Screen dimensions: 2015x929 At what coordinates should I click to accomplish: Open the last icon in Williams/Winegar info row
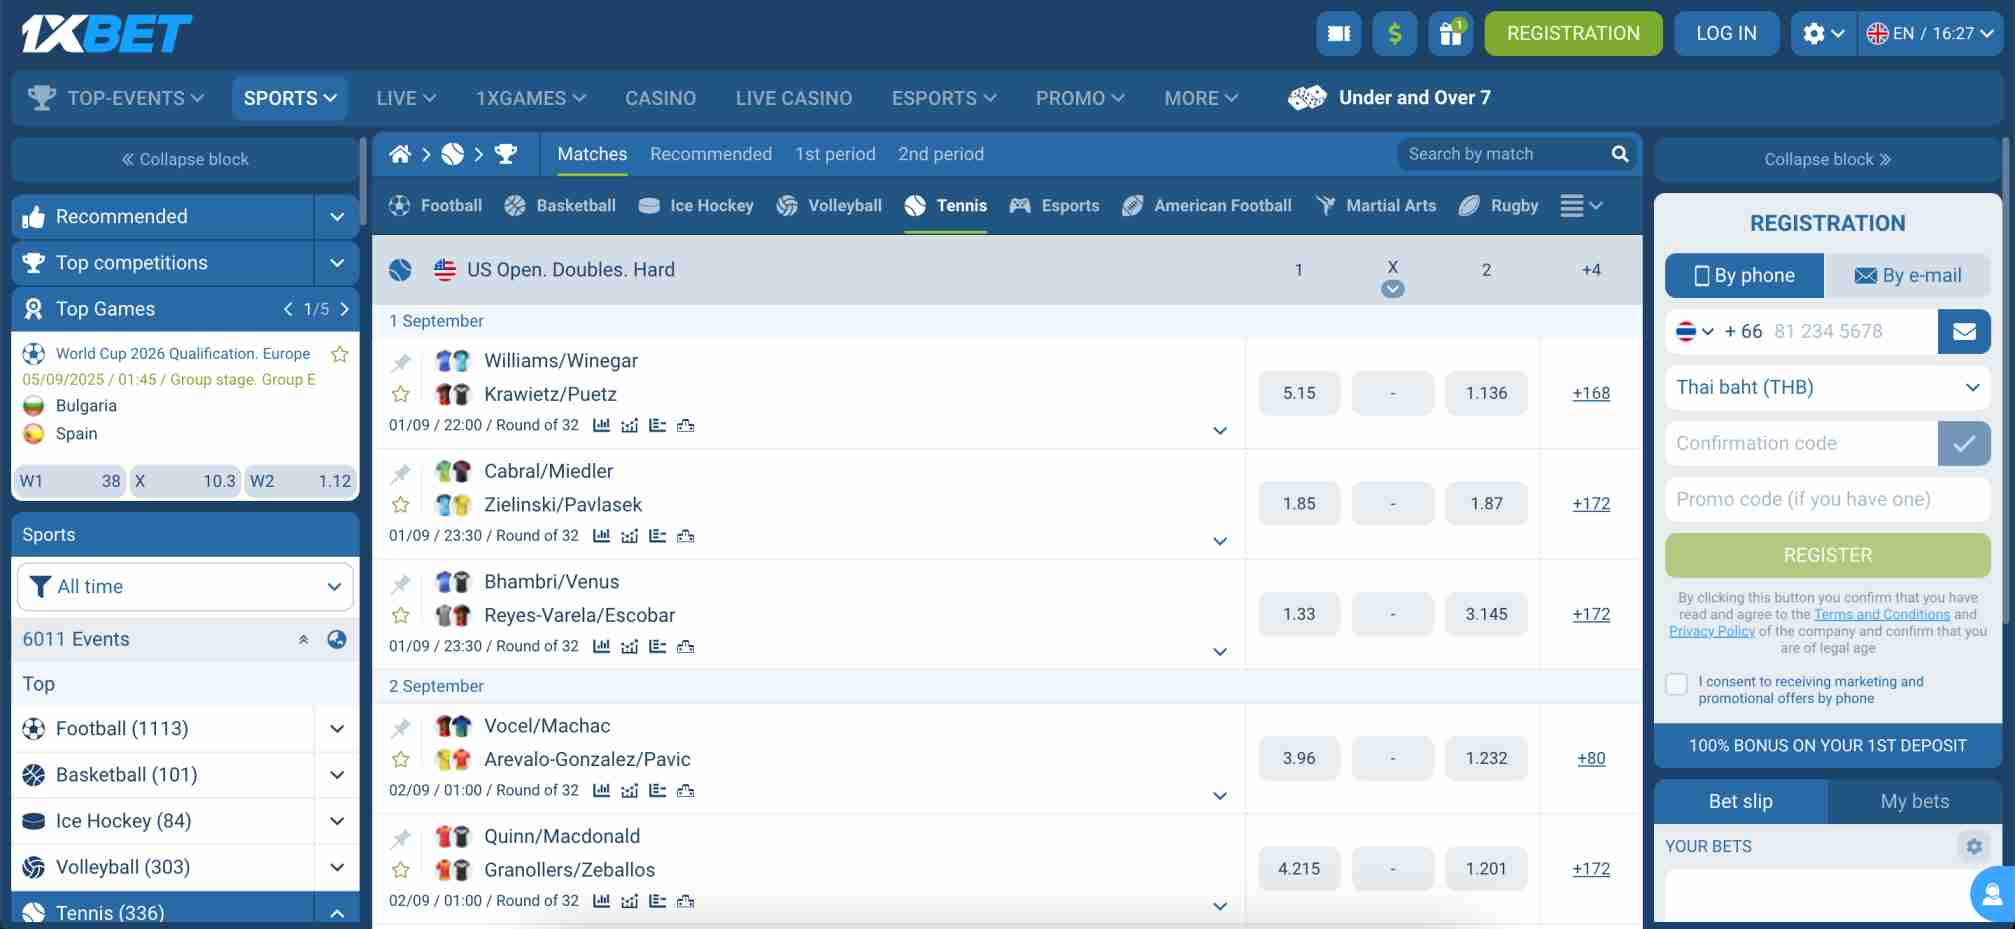click(685, 425)
